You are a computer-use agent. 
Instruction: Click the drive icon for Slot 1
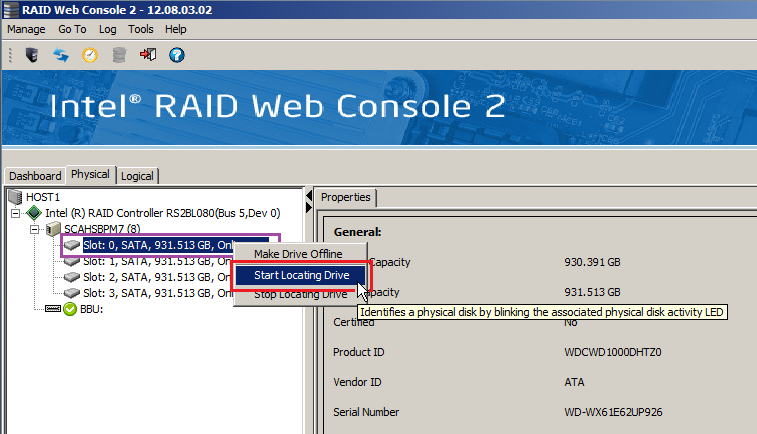[71, 262]
